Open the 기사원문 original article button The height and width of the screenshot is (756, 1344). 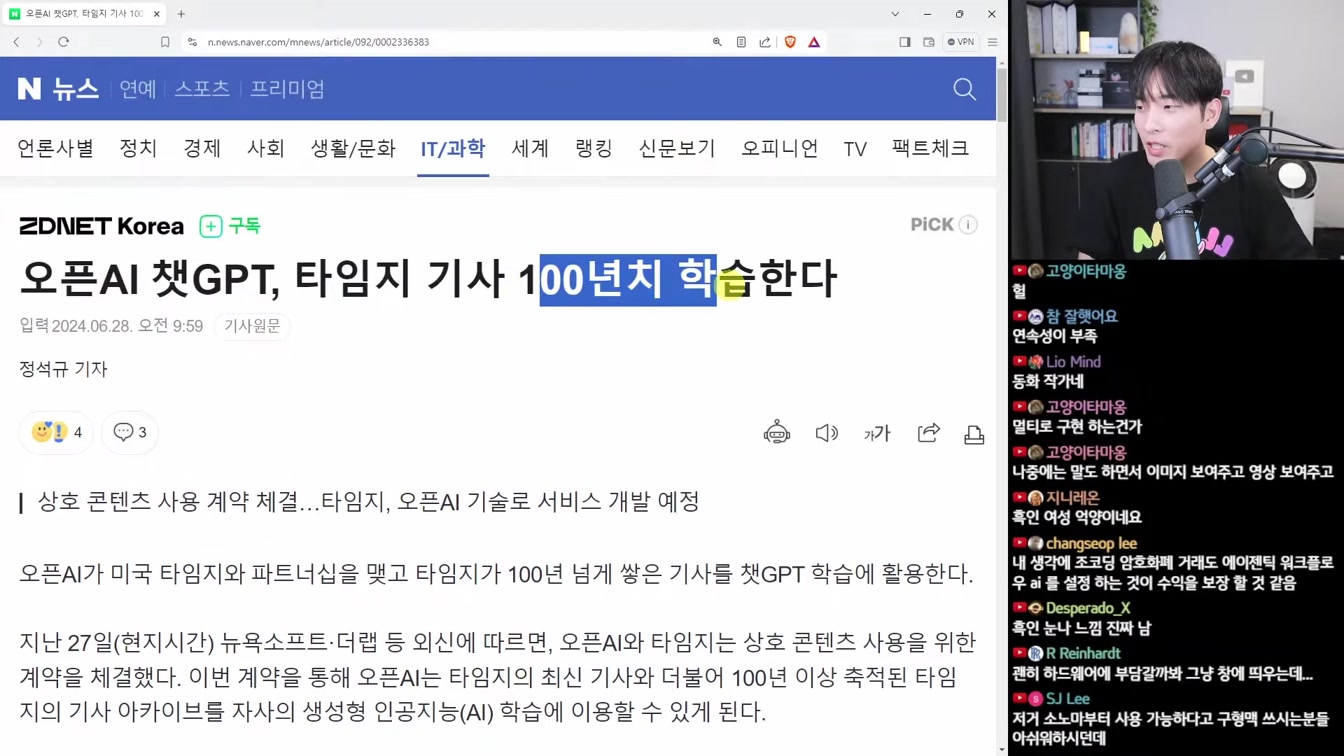252,326
